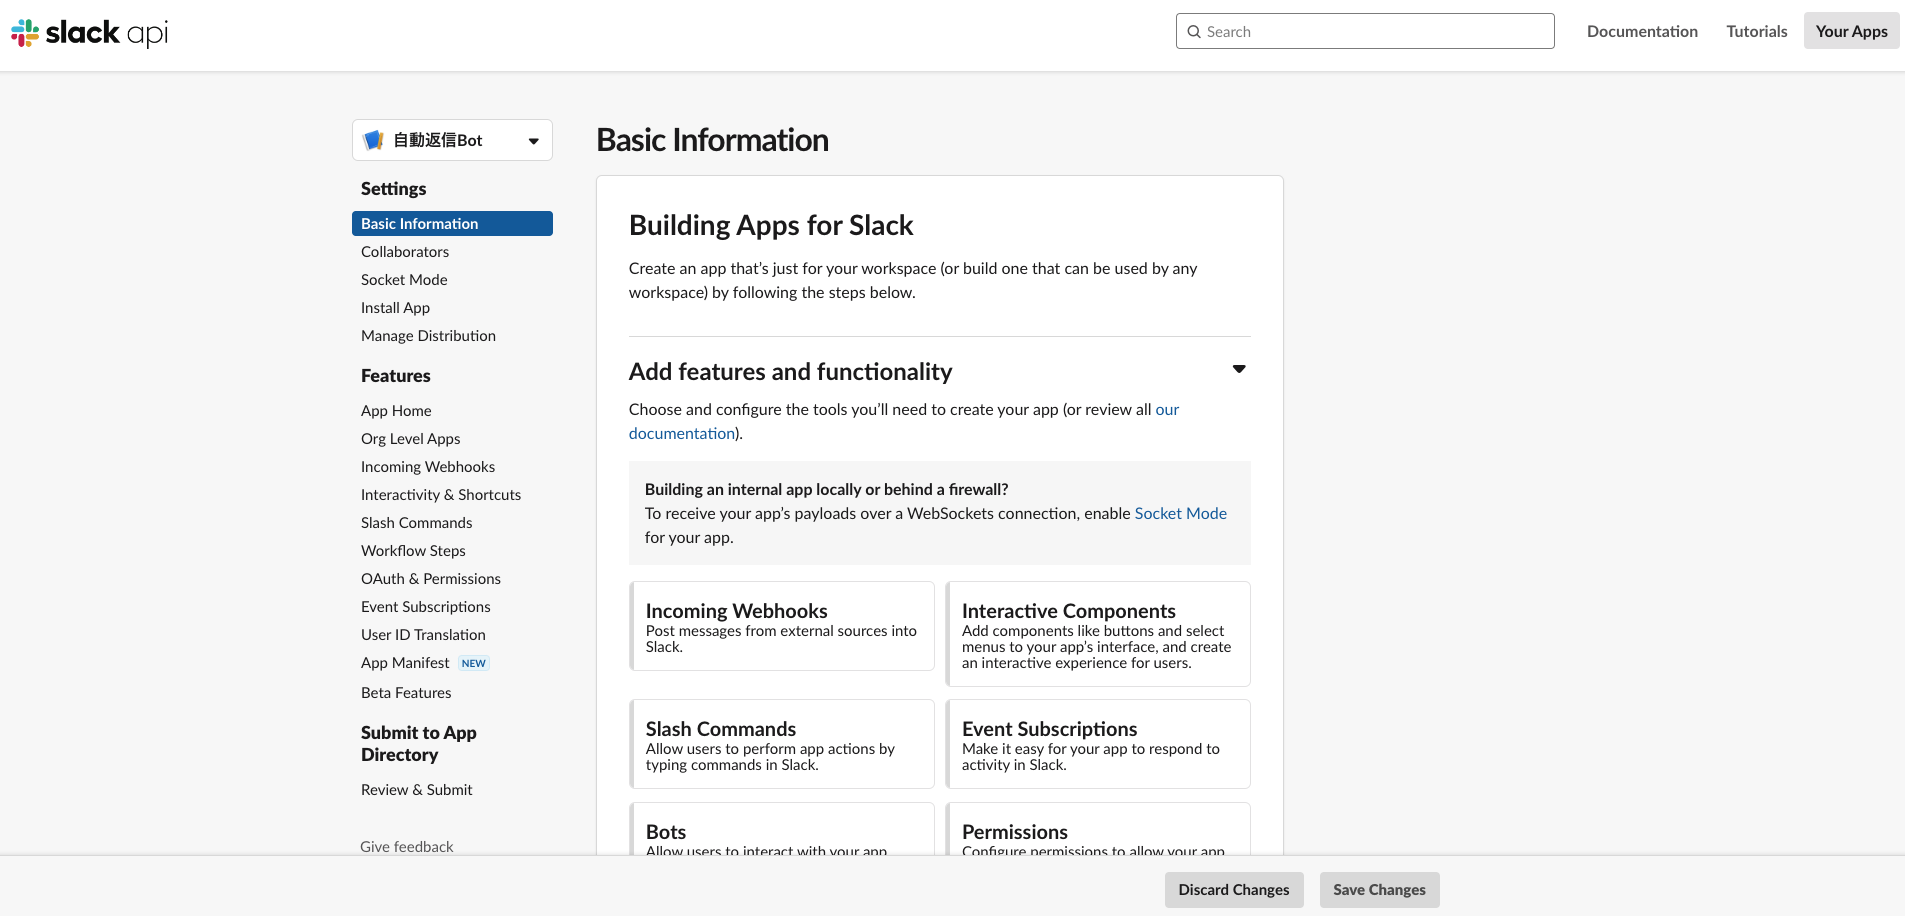Screen dimensions: 1905x916
Task: Open OAuth & Permissions
Action: [431, 578]
